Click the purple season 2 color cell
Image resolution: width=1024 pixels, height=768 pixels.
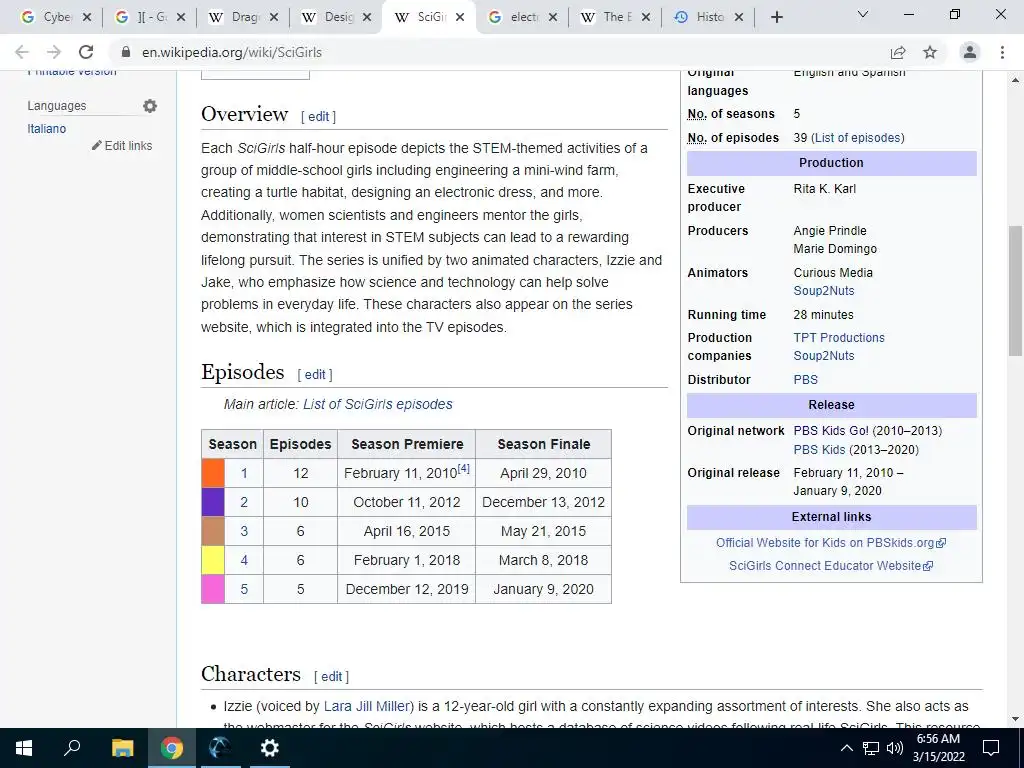pyautogui.click(x=213, y=502)
